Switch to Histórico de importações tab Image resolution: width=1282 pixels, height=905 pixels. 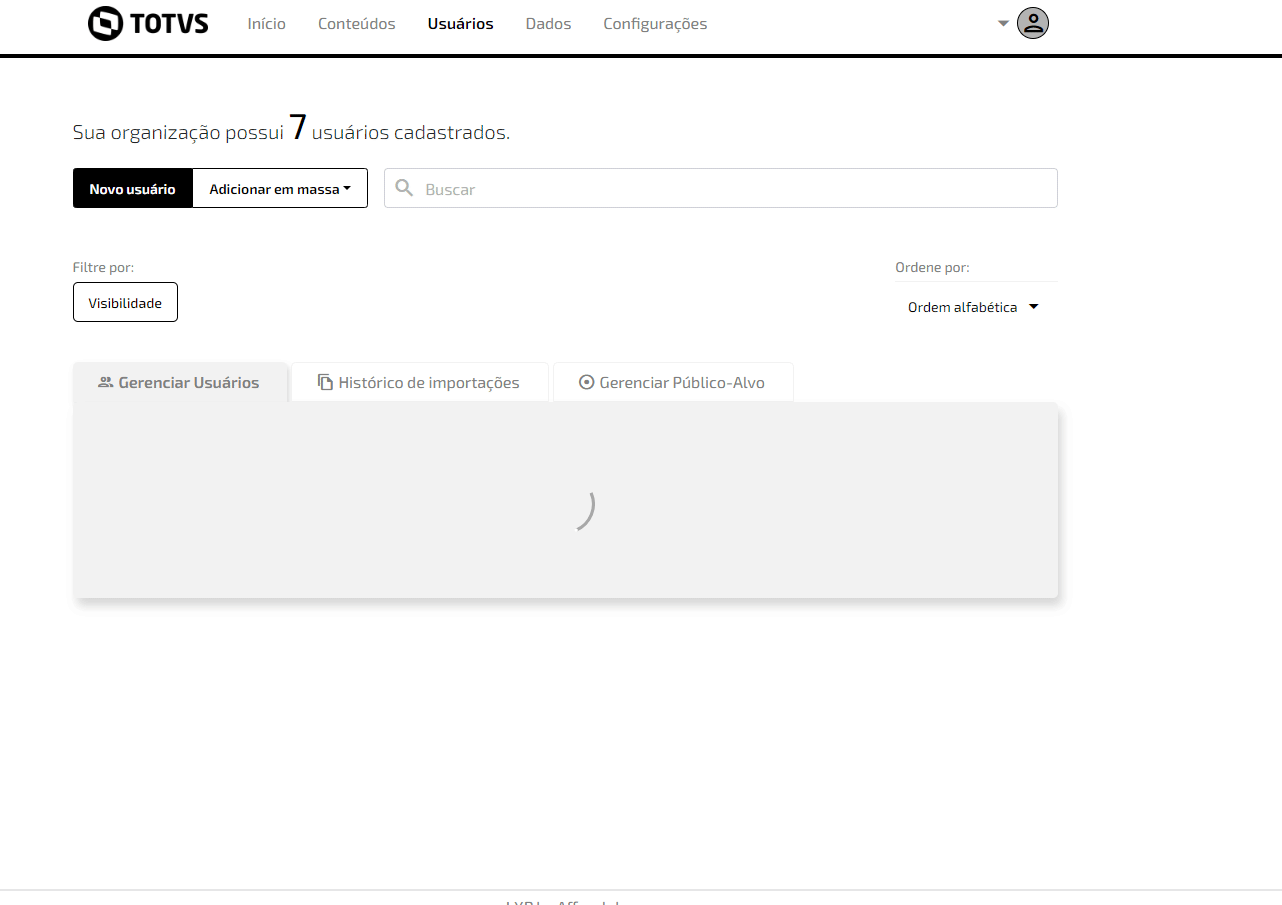coord(420,382)
